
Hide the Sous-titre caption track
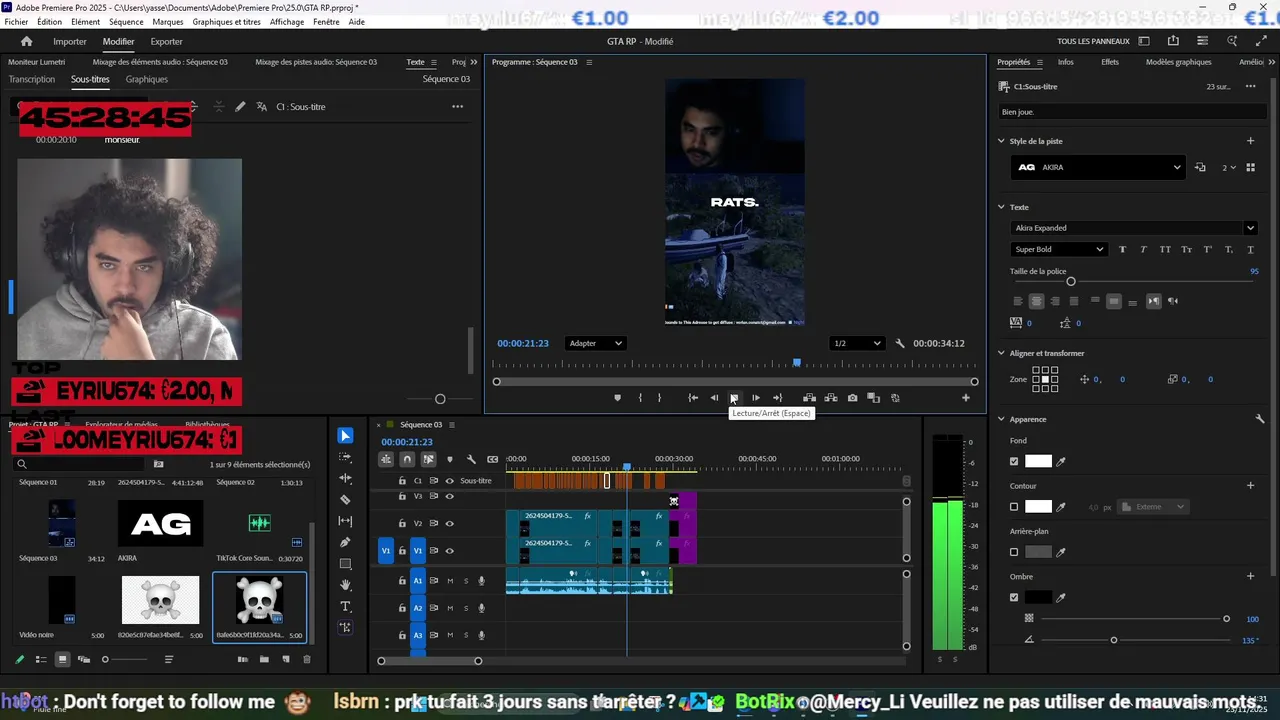449,481
